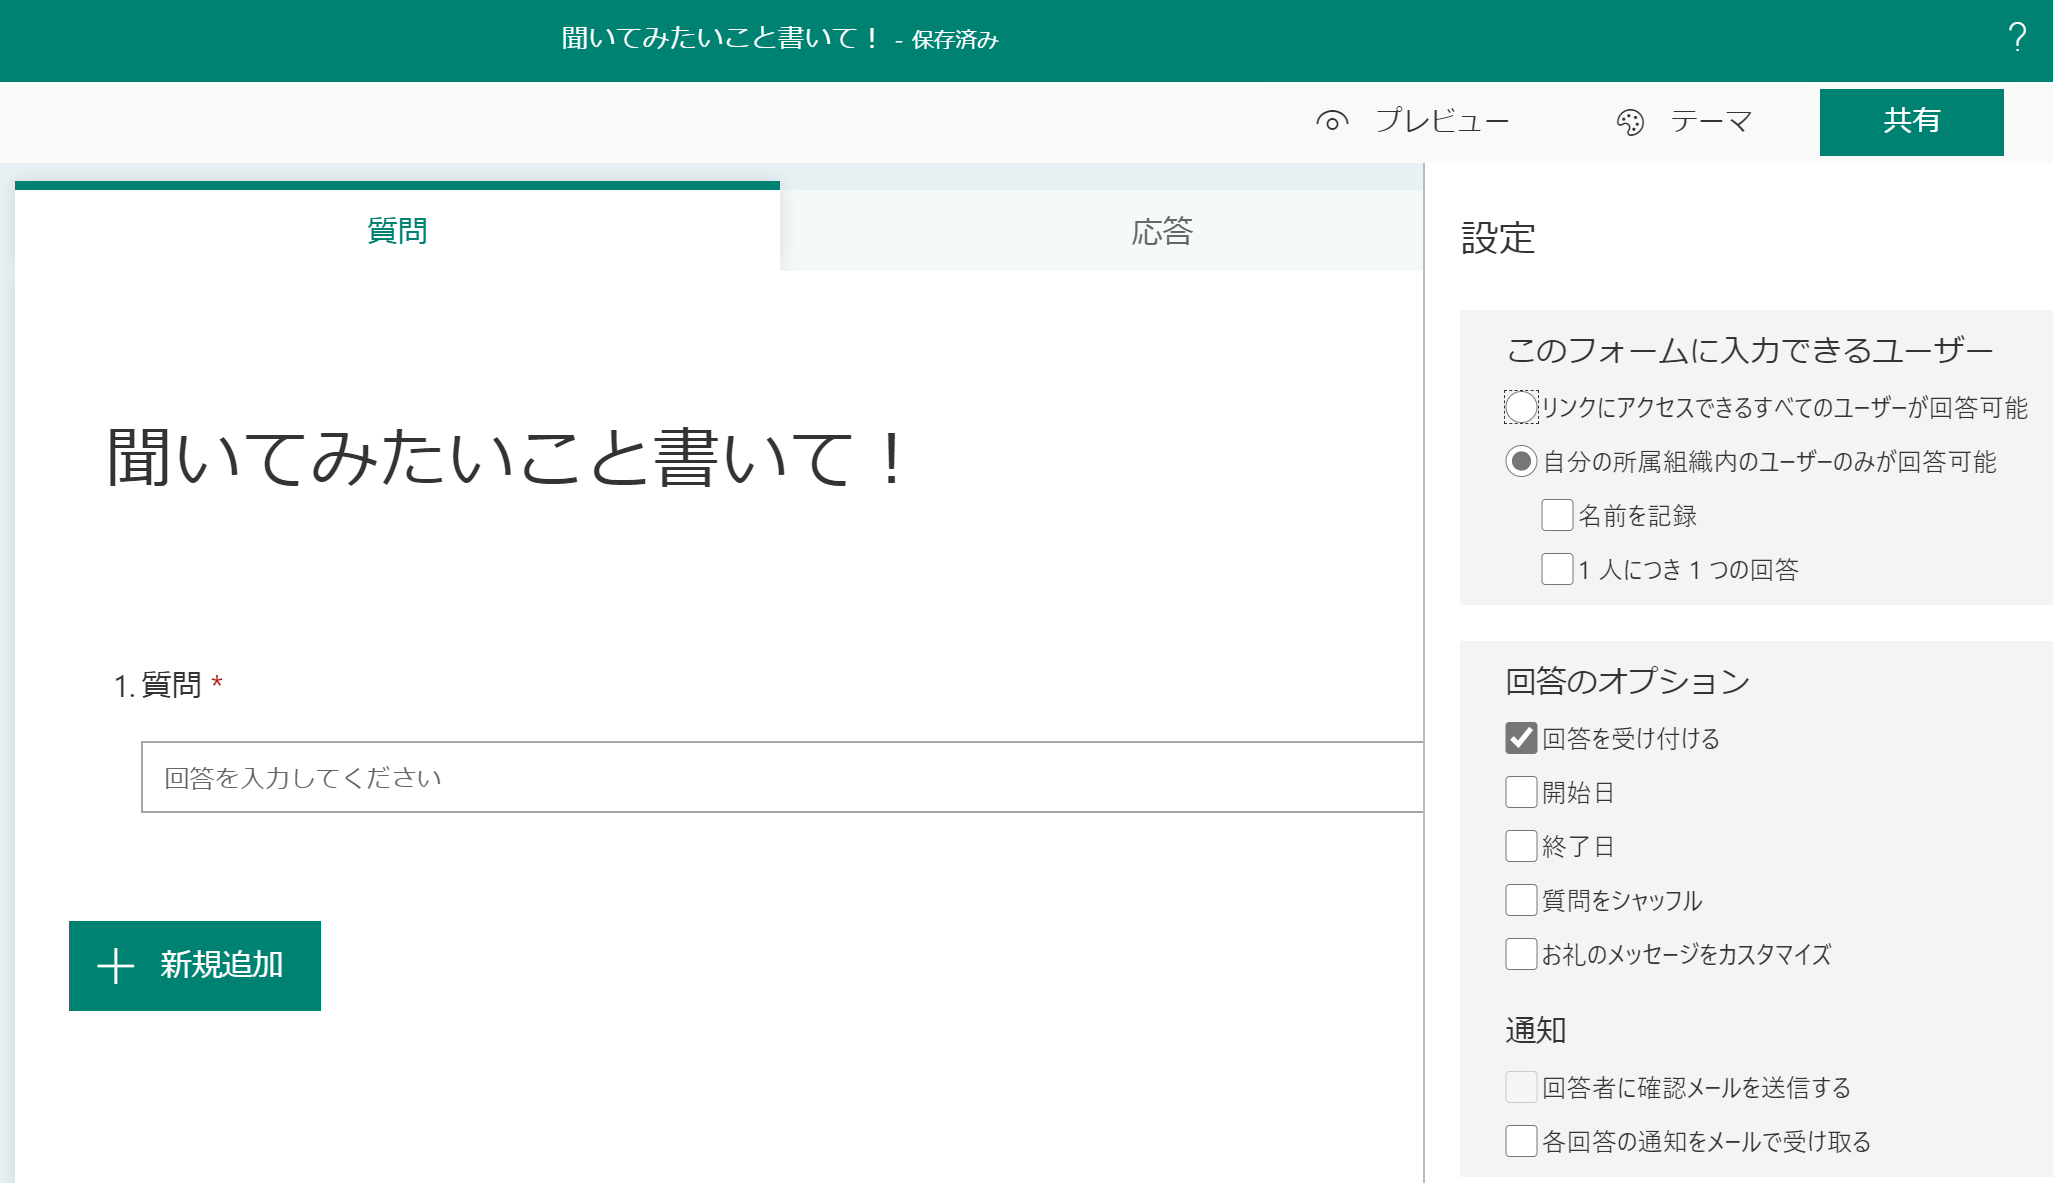Click the answer input field

[780, 777]
